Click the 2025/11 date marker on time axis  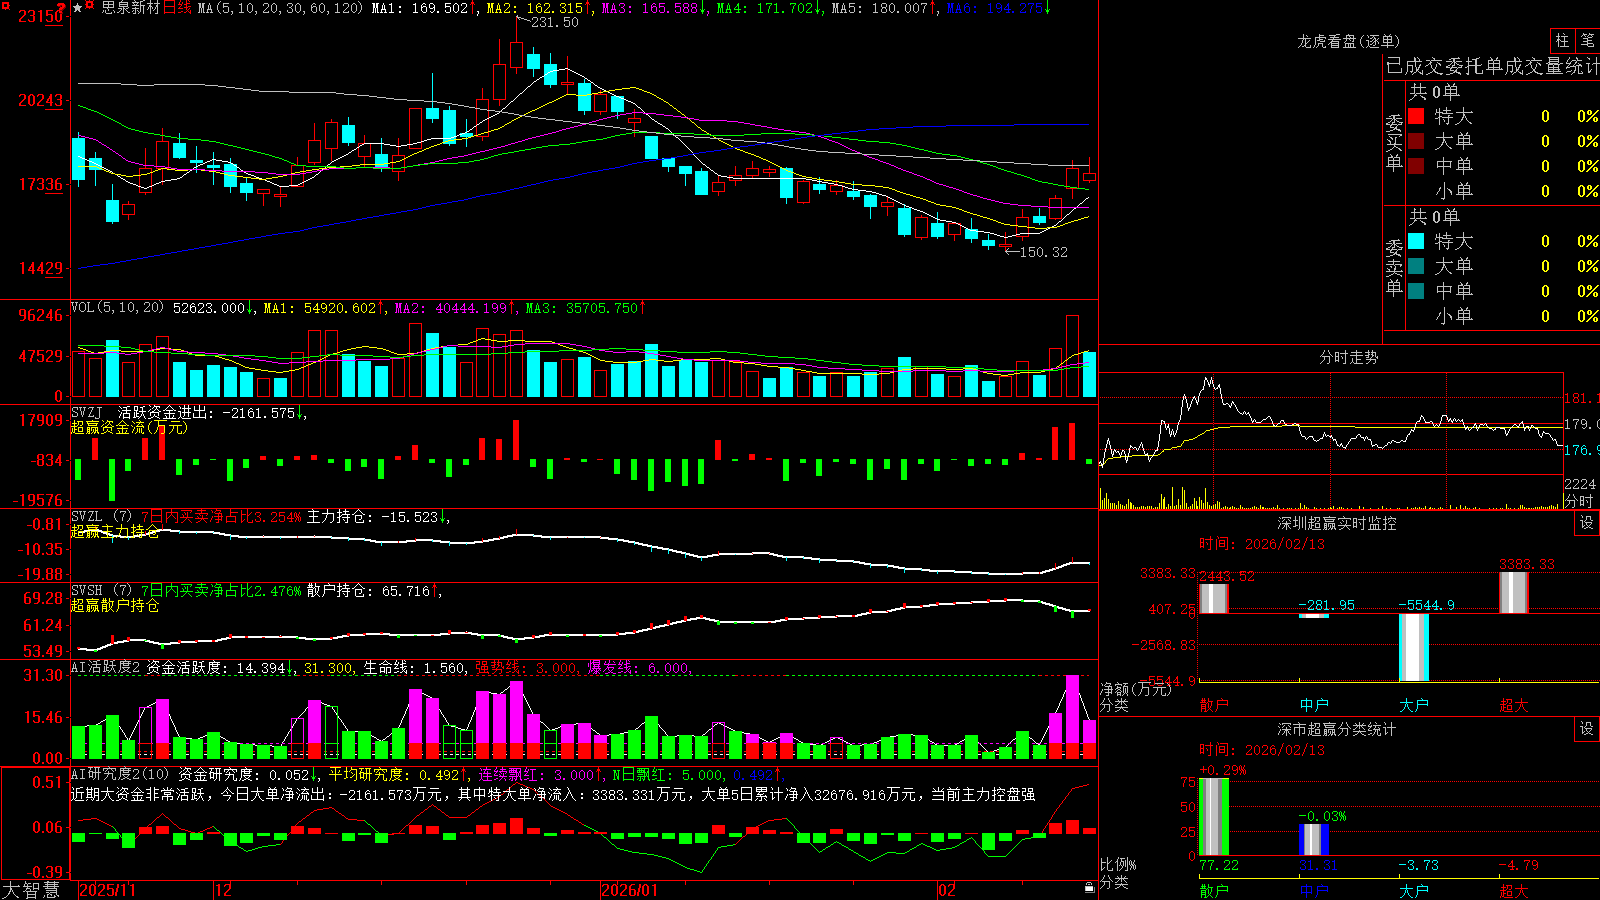[107, 890]
